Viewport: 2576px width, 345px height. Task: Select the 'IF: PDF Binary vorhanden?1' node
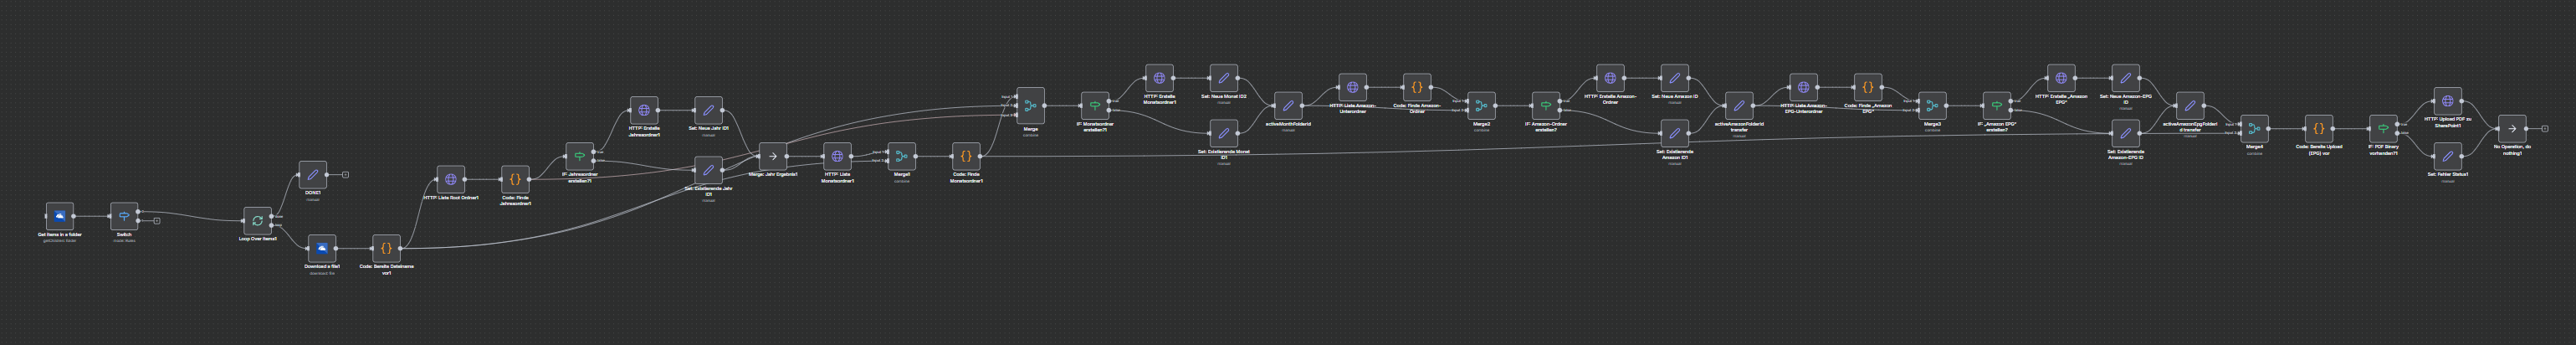2383,128
